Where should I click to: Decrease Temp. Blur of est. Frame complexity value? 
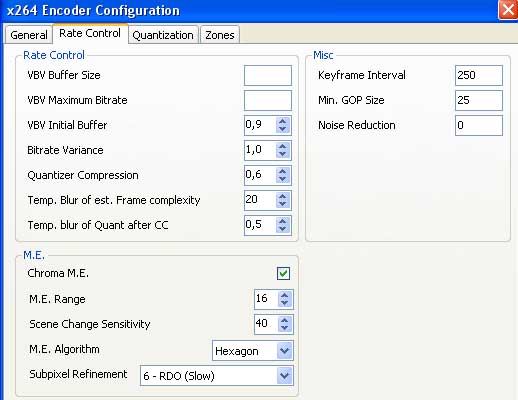pyautogui.click(x=282, y=204)
